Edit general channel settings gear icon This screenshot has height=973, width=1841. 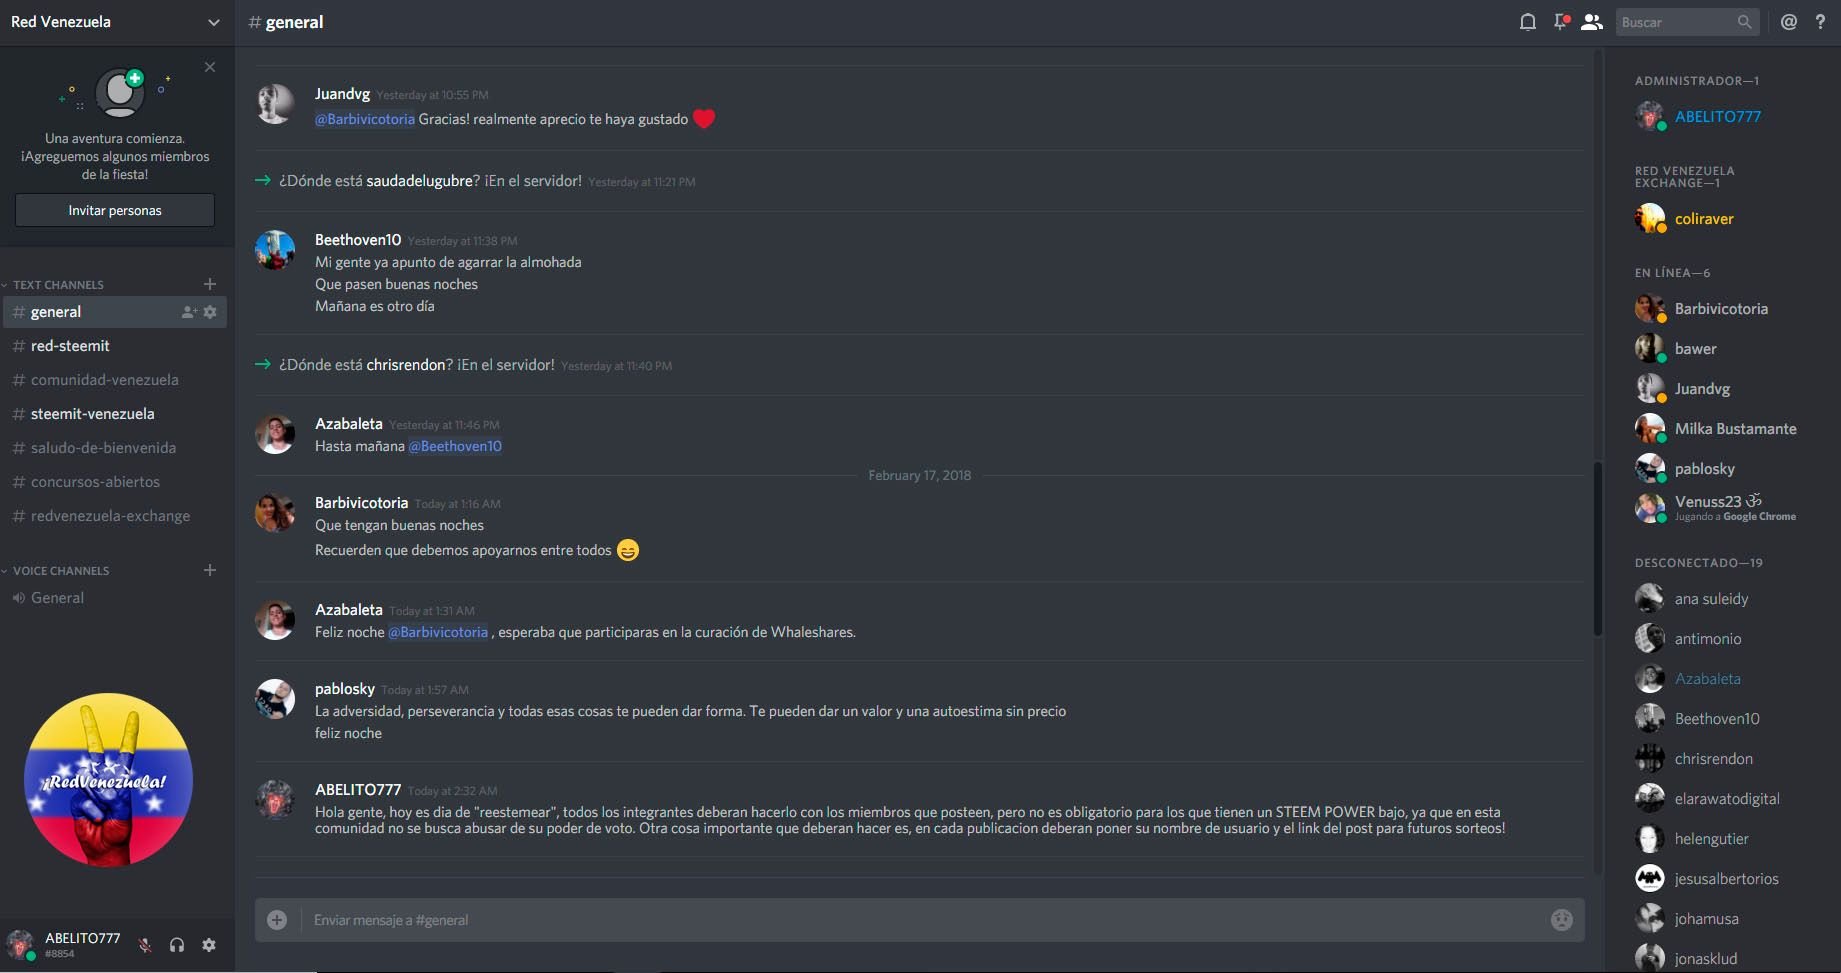coord(210,312)
